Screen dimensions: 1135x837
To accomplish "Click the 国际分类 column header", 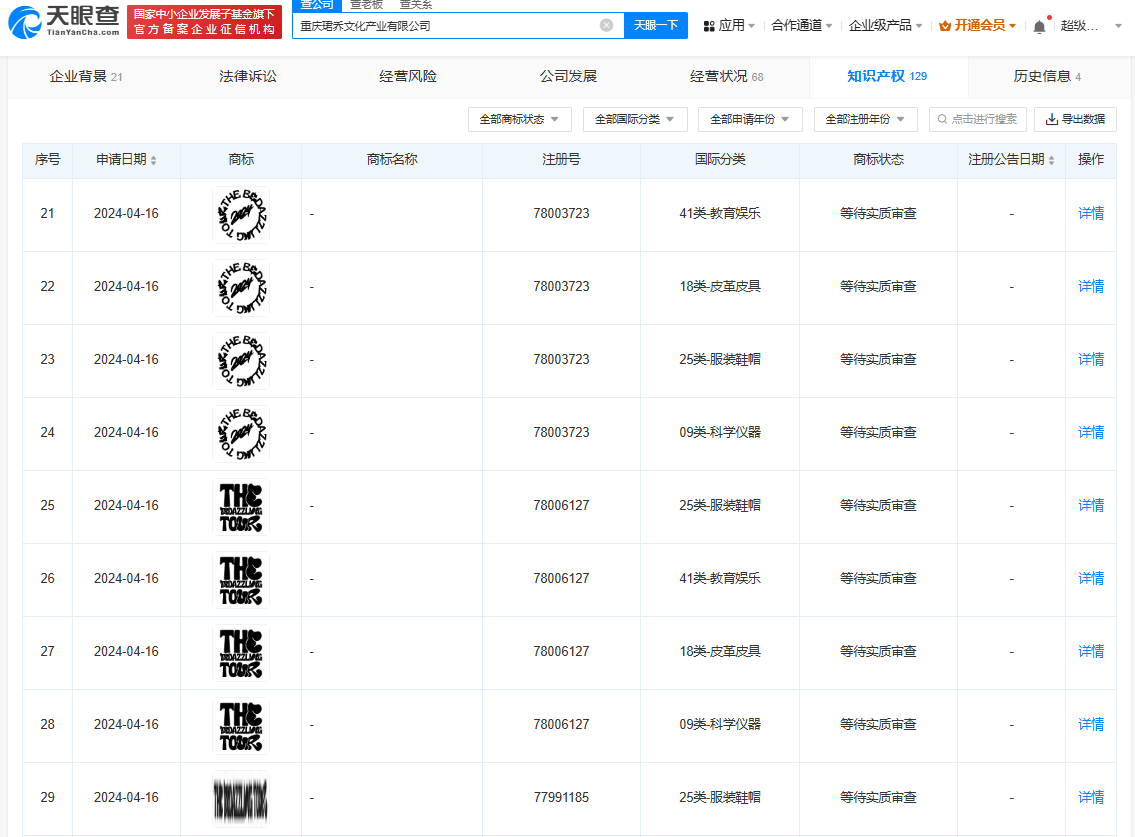I will pyautogui.click(x=720, y=160).
